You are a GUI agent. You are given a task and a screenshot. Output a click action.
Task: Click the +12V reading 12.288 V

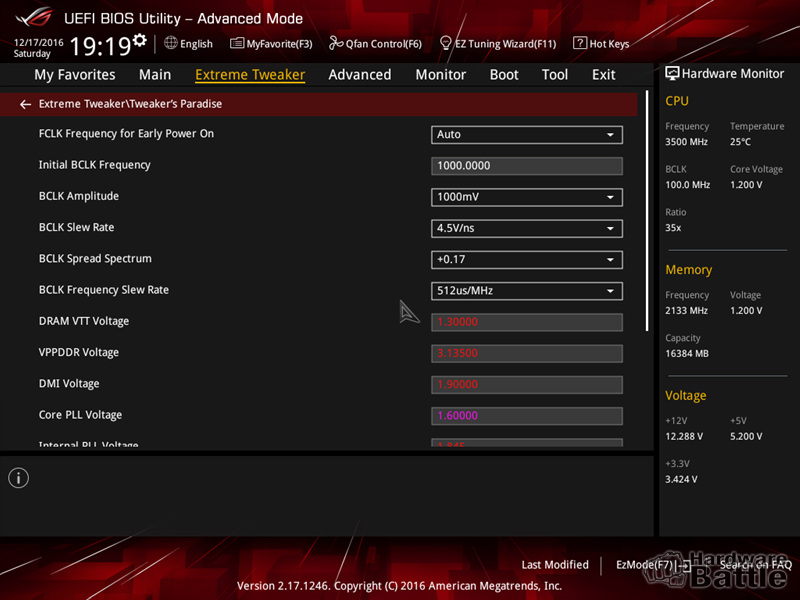pyautogui.click(x=684, y=437)
